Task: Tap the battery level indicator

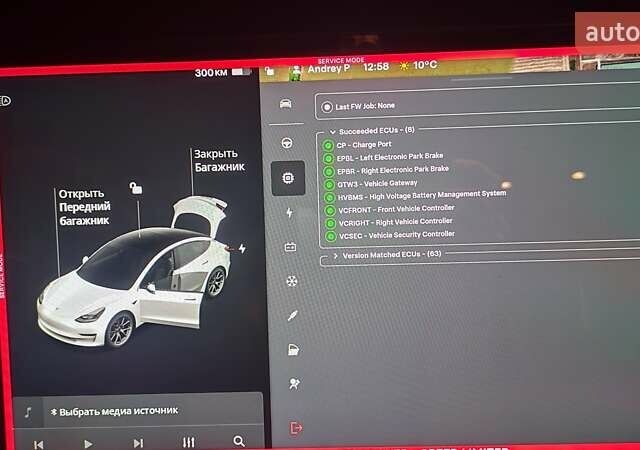Action: 241,72
